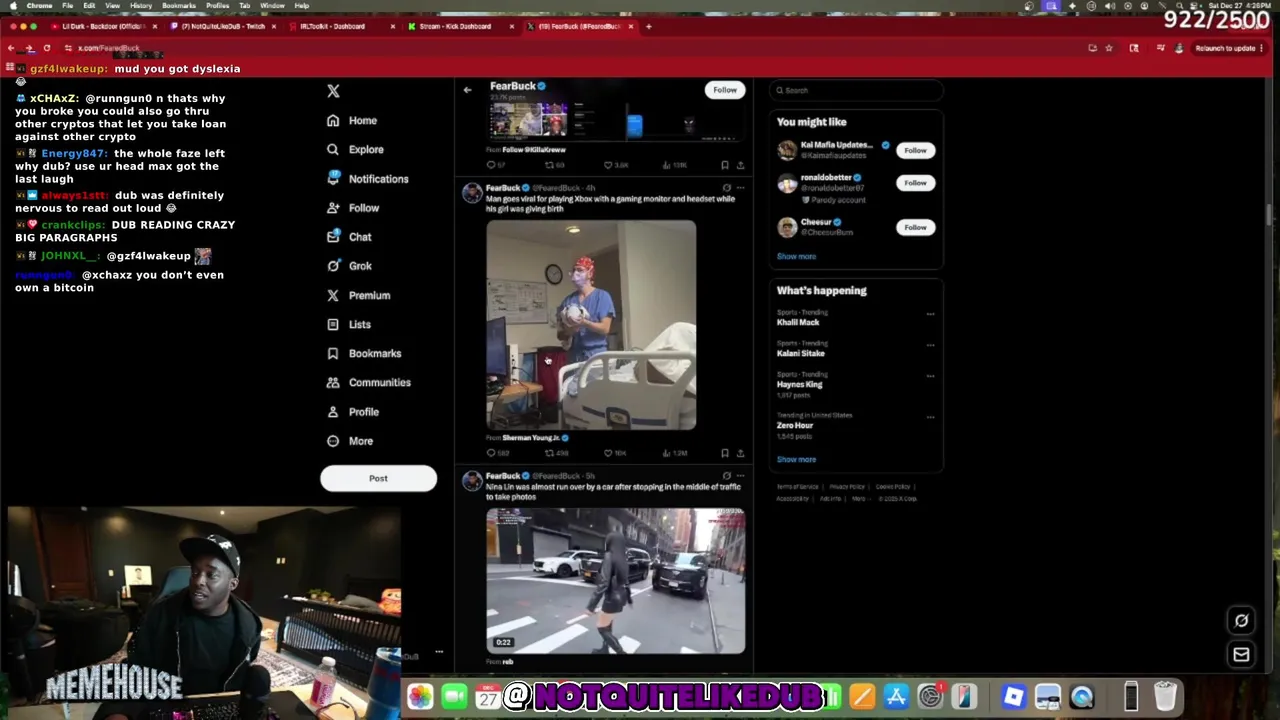Click the Grok icon on Xbox birth post
Viewport: 1280px width, 720px height.
point(726,188)
